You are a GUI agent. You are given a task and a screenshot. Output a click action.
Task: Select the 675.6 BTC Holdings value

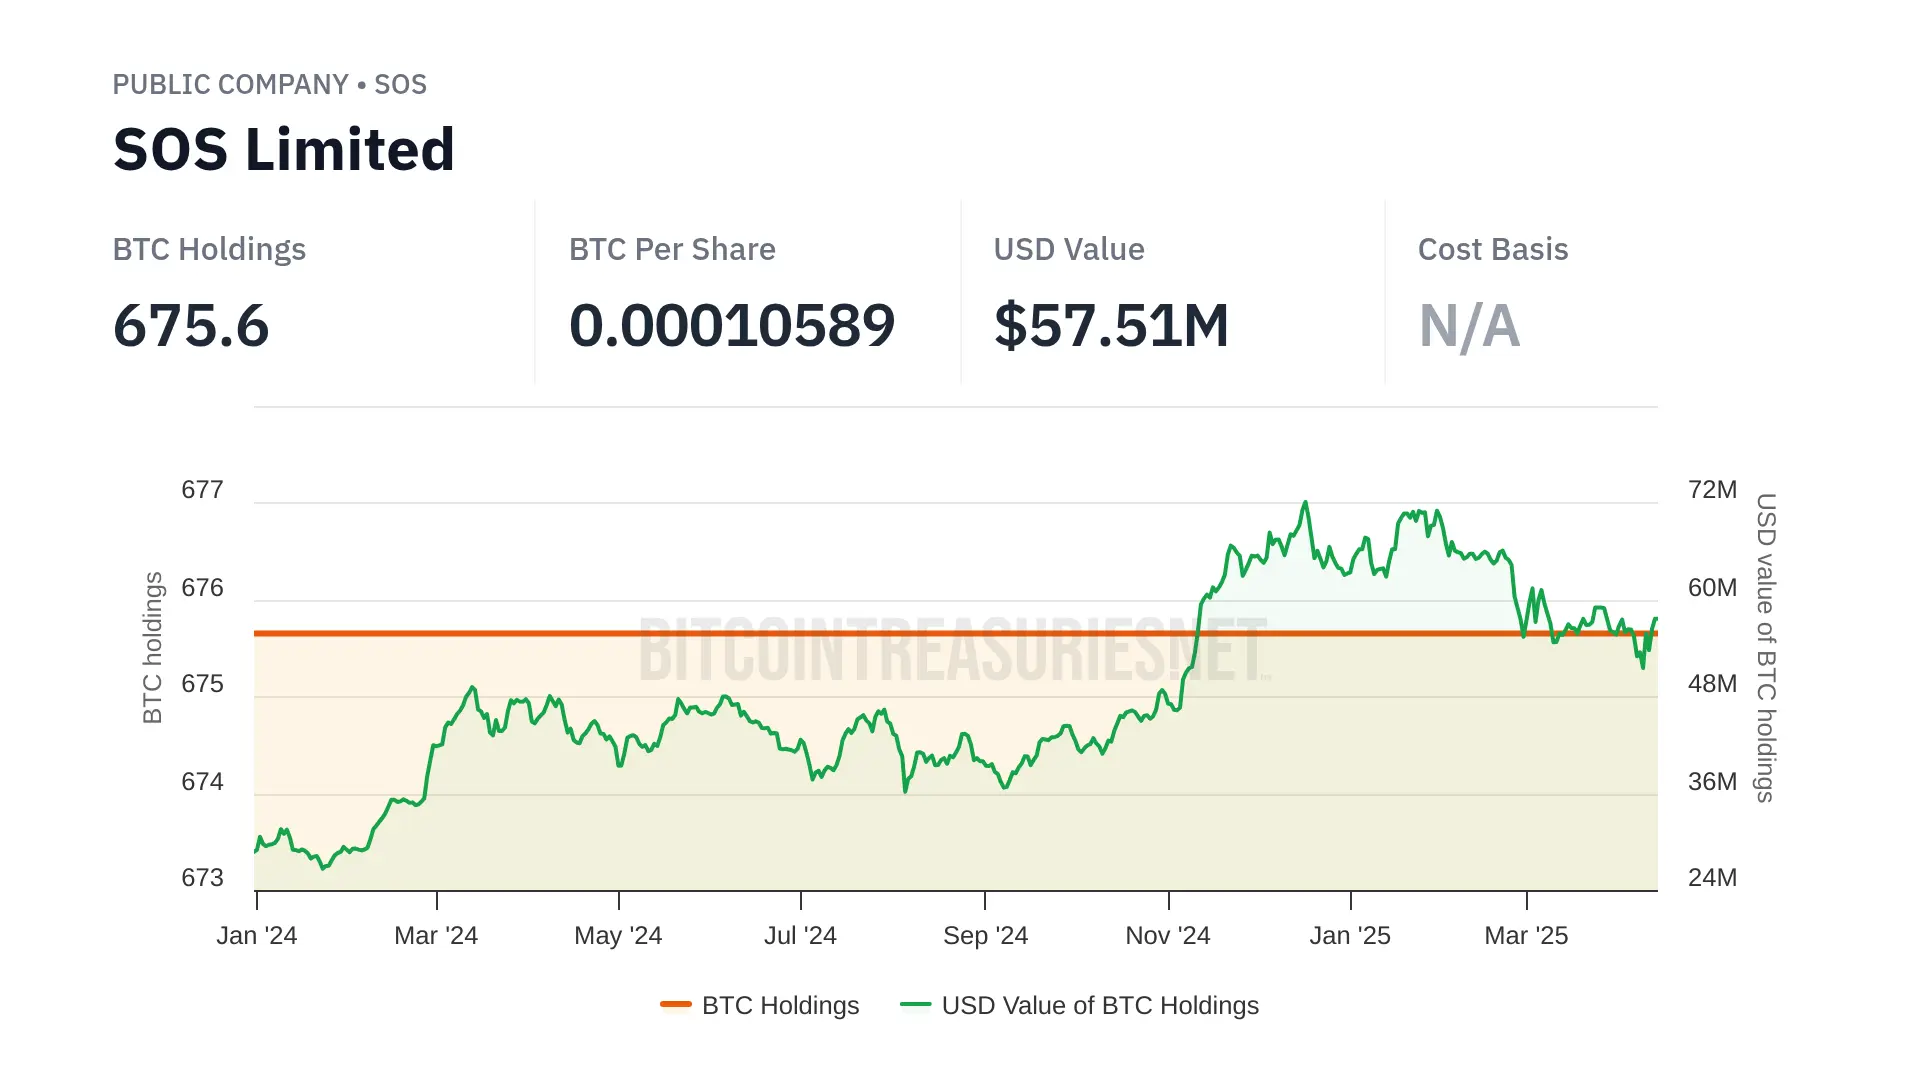point(191,326)
